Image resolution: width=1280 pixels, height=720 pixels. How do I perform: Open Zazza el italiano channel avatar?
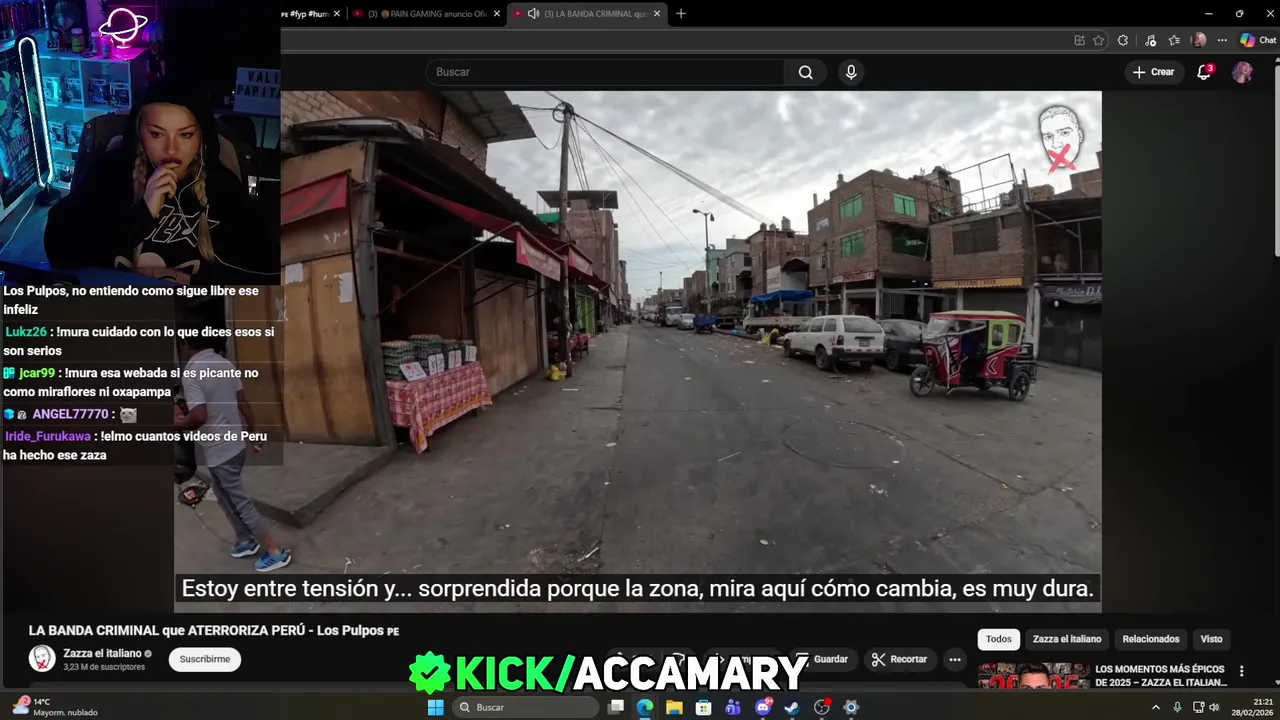point(42,658)
